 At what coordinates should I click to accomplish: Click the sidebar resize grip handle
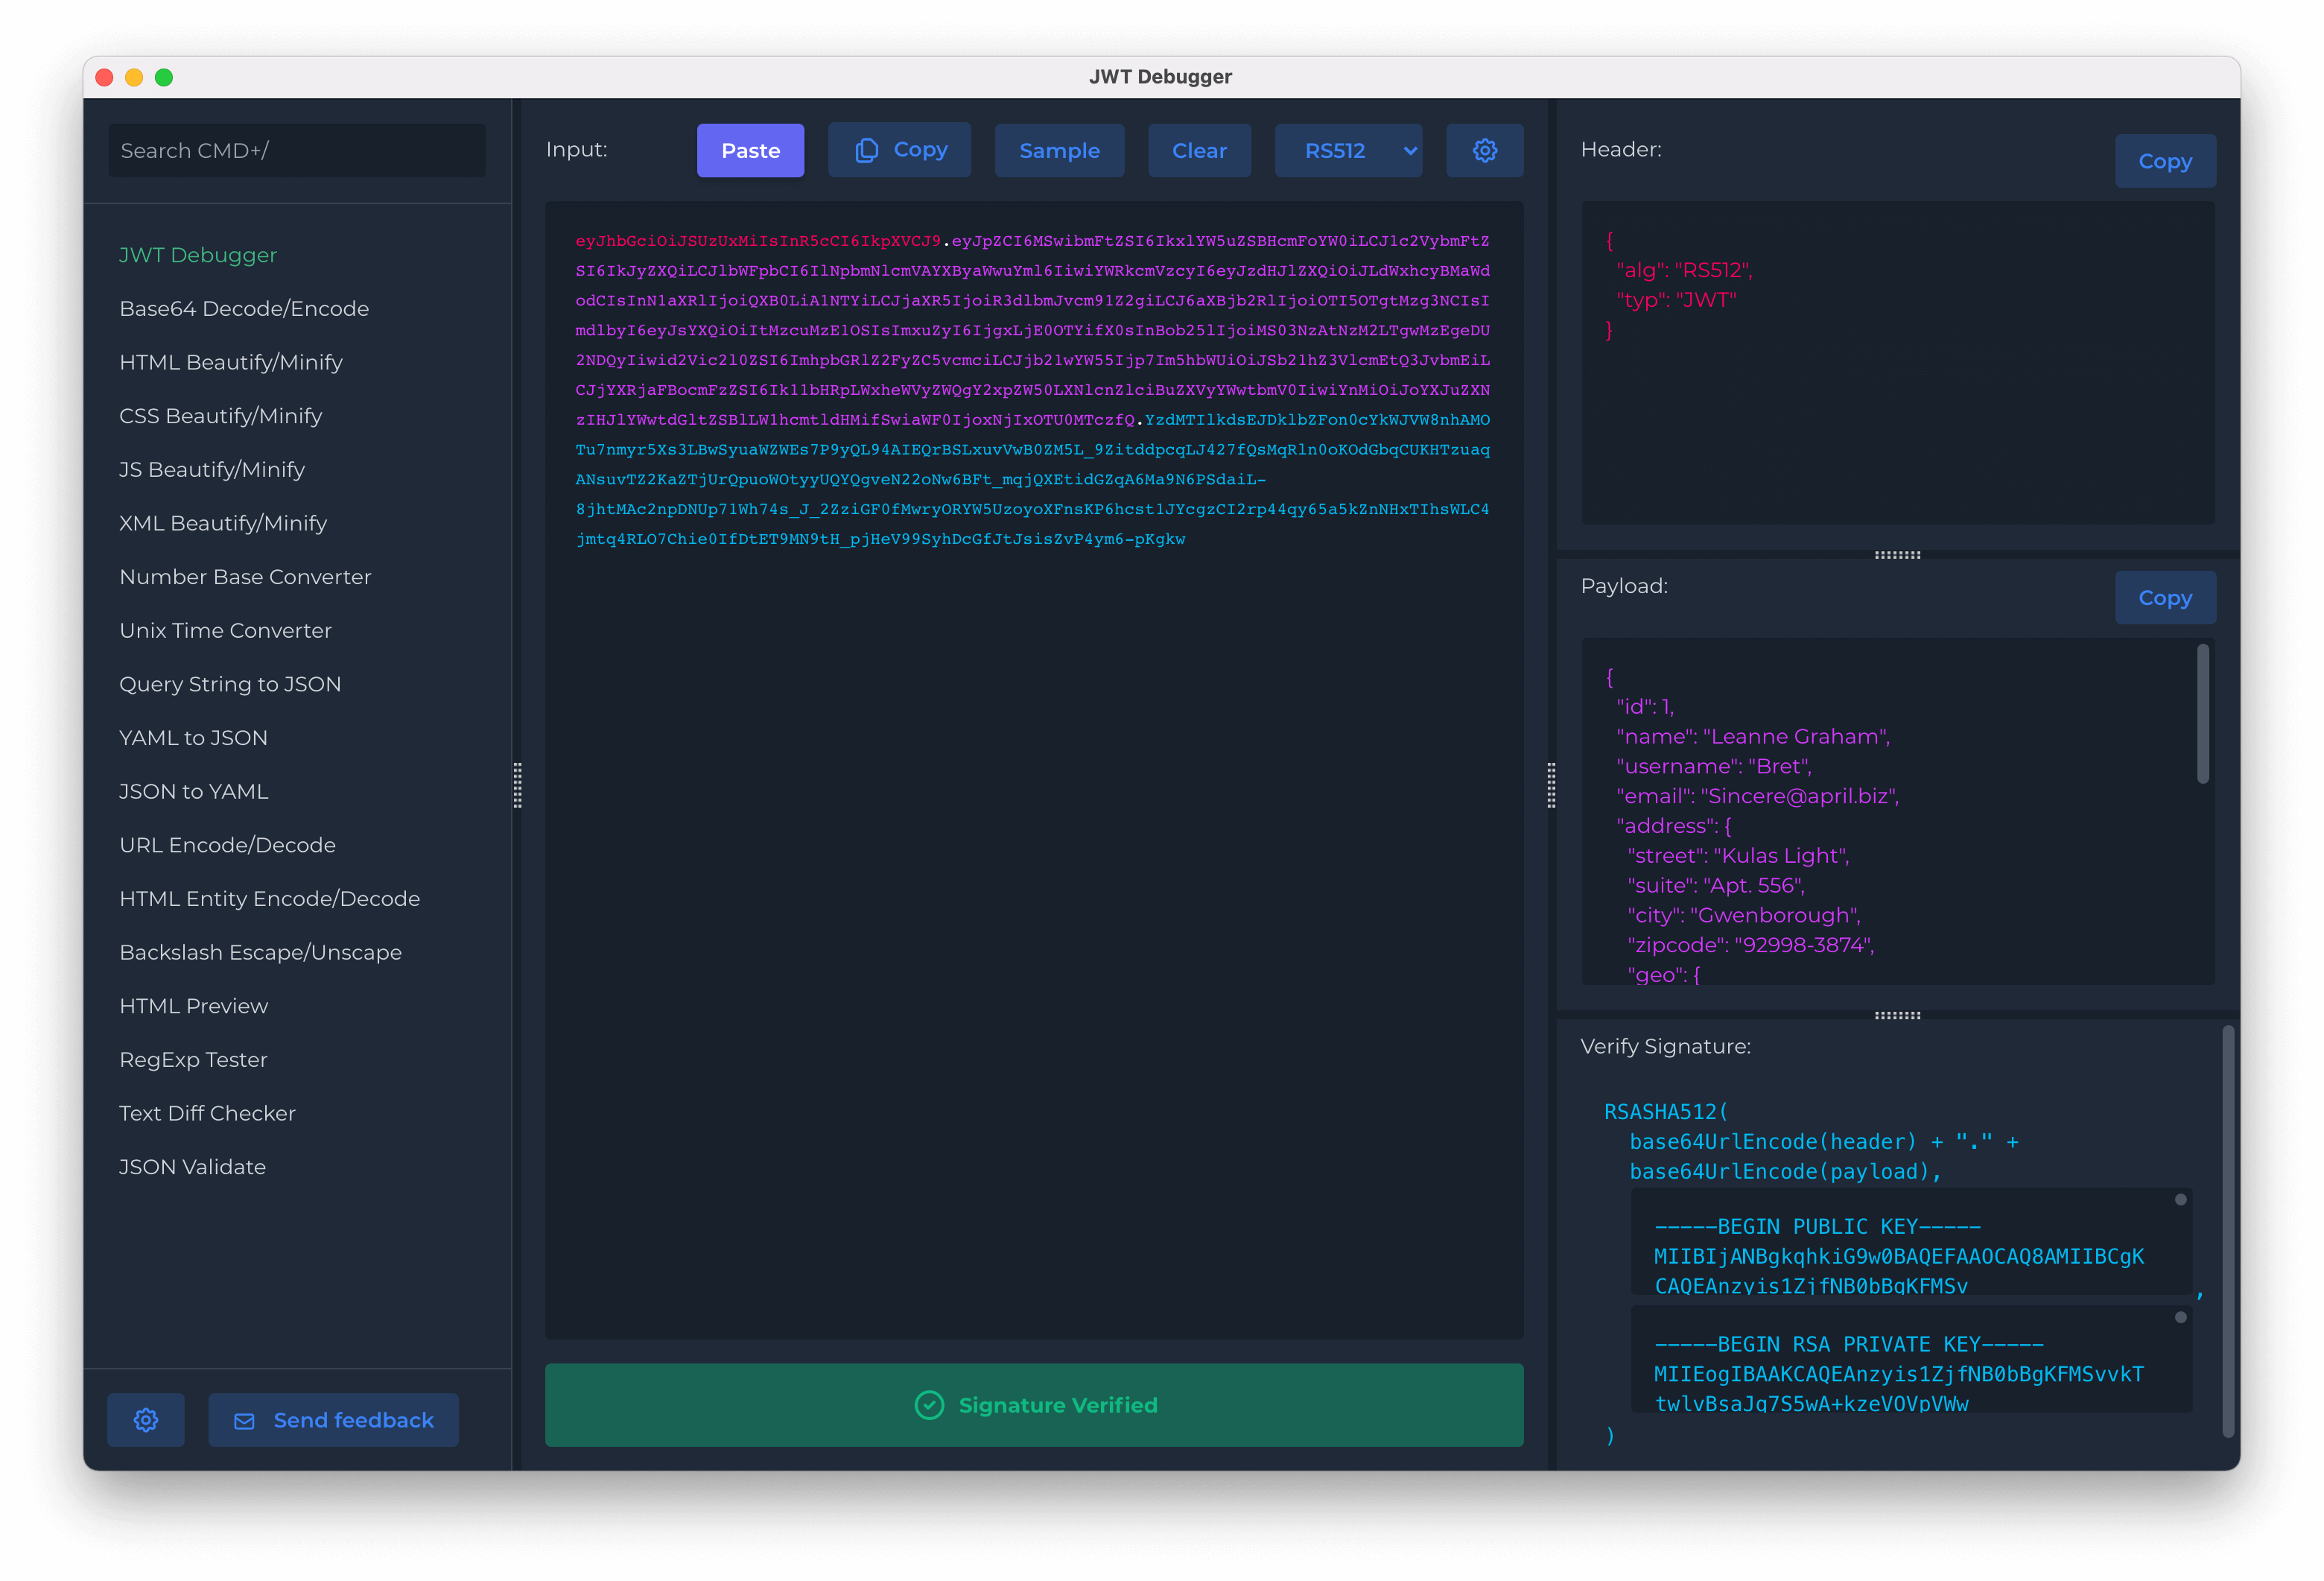coord(517,785)
